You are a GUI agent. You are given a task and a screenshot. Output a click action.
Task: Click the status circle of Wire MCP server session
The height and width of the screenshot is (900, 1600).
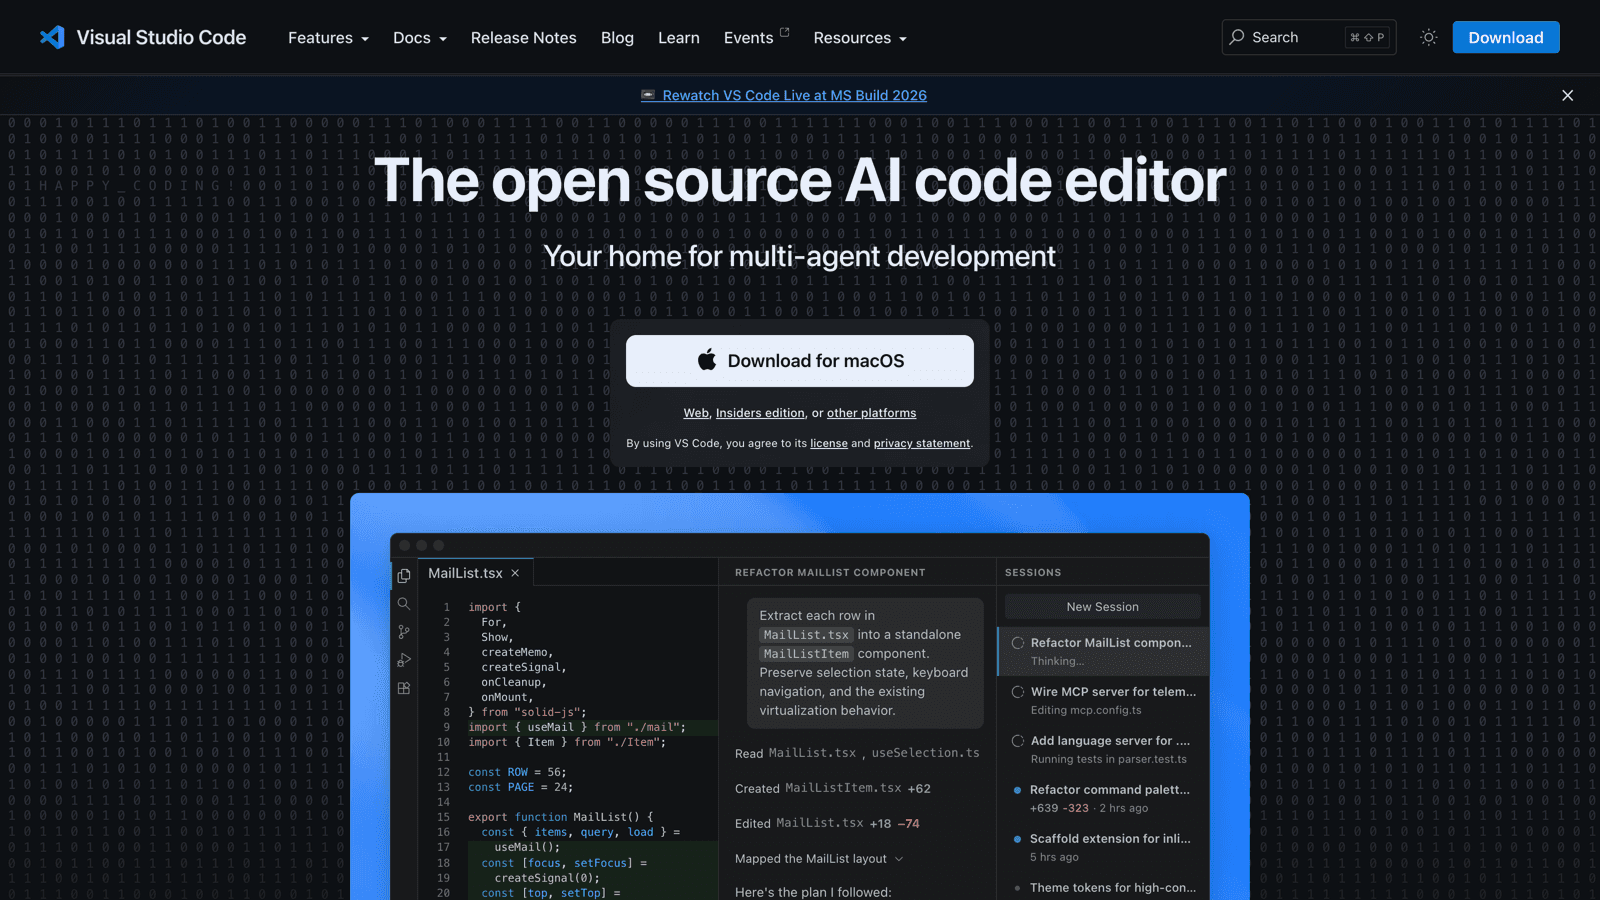(x=1018, y=692)
